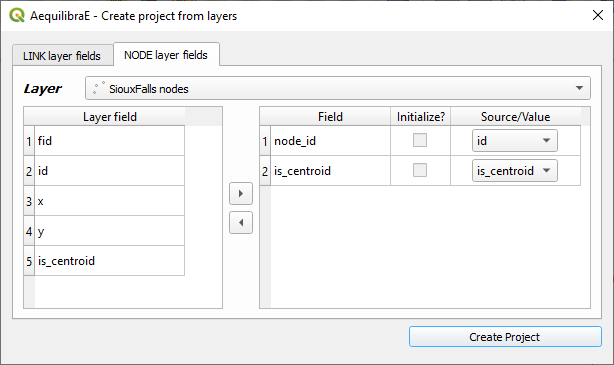Click the right arrow add-field button
The image size is (614, 365).
241,193
